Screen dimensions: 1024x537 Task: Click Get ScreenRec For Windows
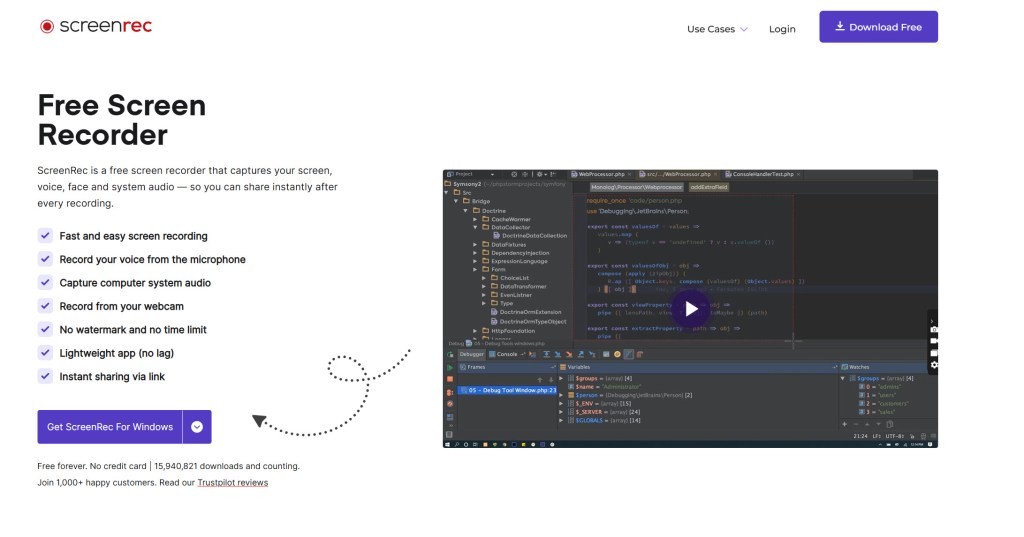(x=110, y=427)
